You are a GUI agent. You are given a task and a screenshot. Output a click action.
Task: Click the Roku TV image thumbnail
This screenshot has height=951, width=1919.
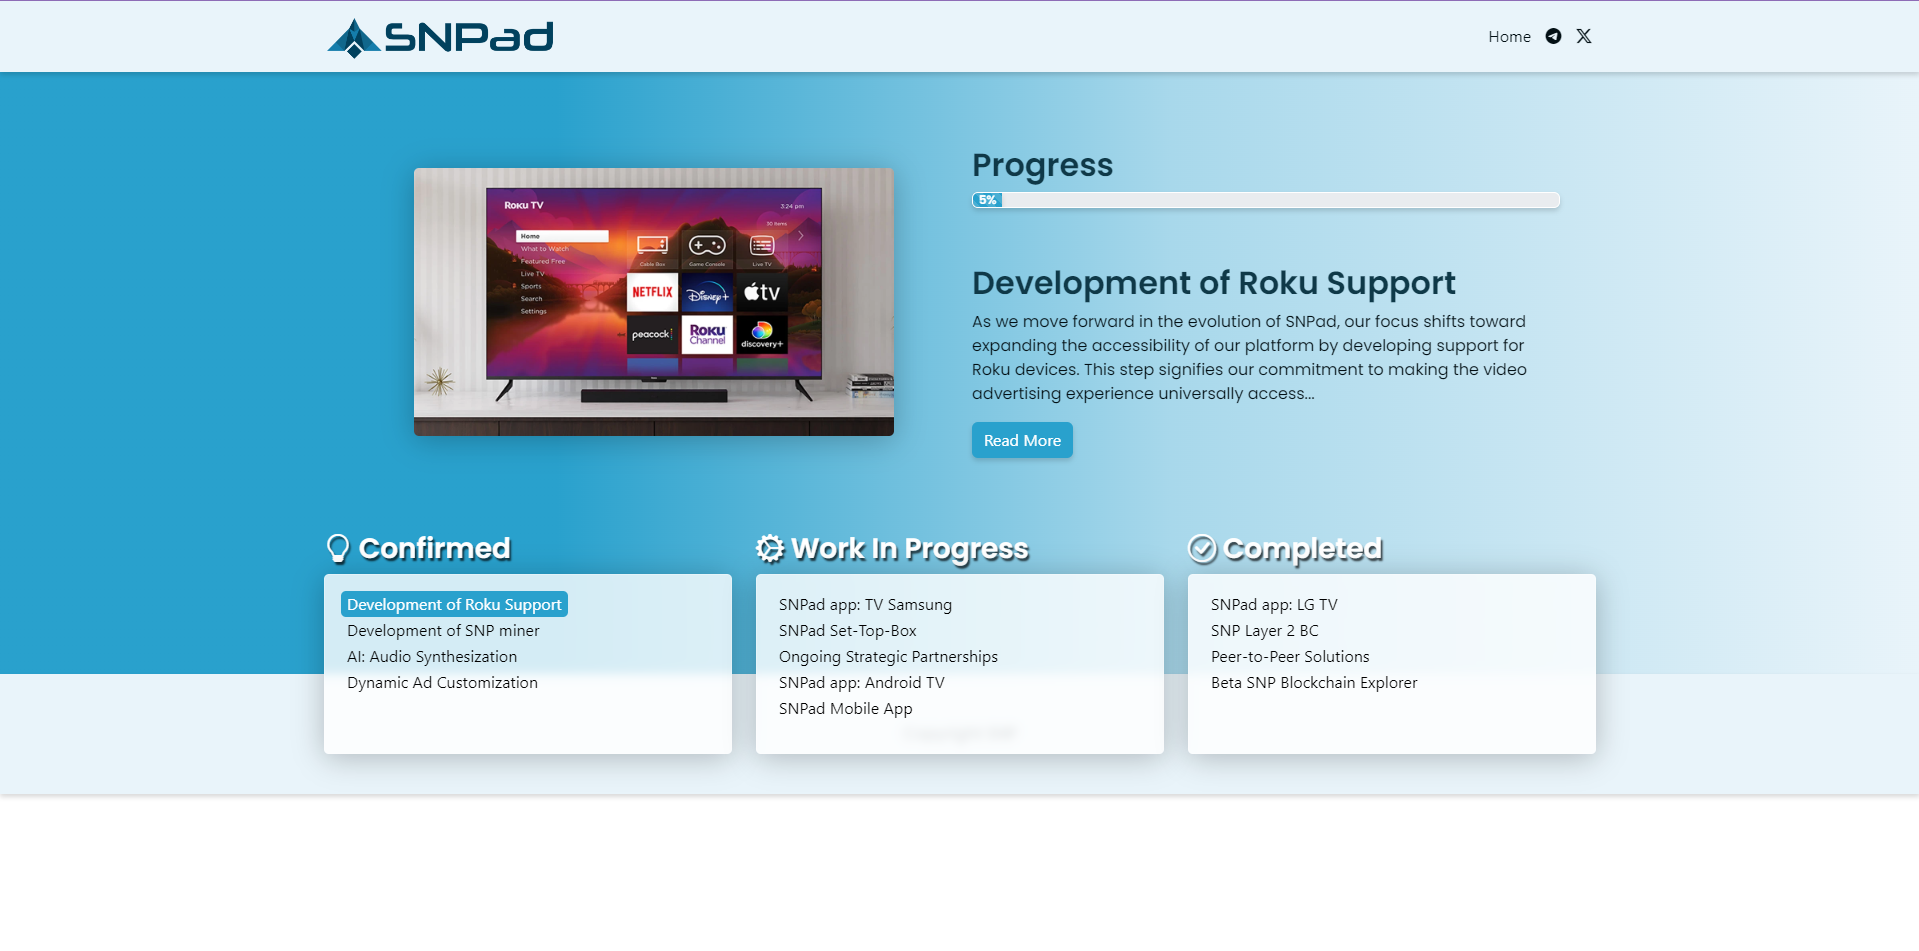point(654,302)
